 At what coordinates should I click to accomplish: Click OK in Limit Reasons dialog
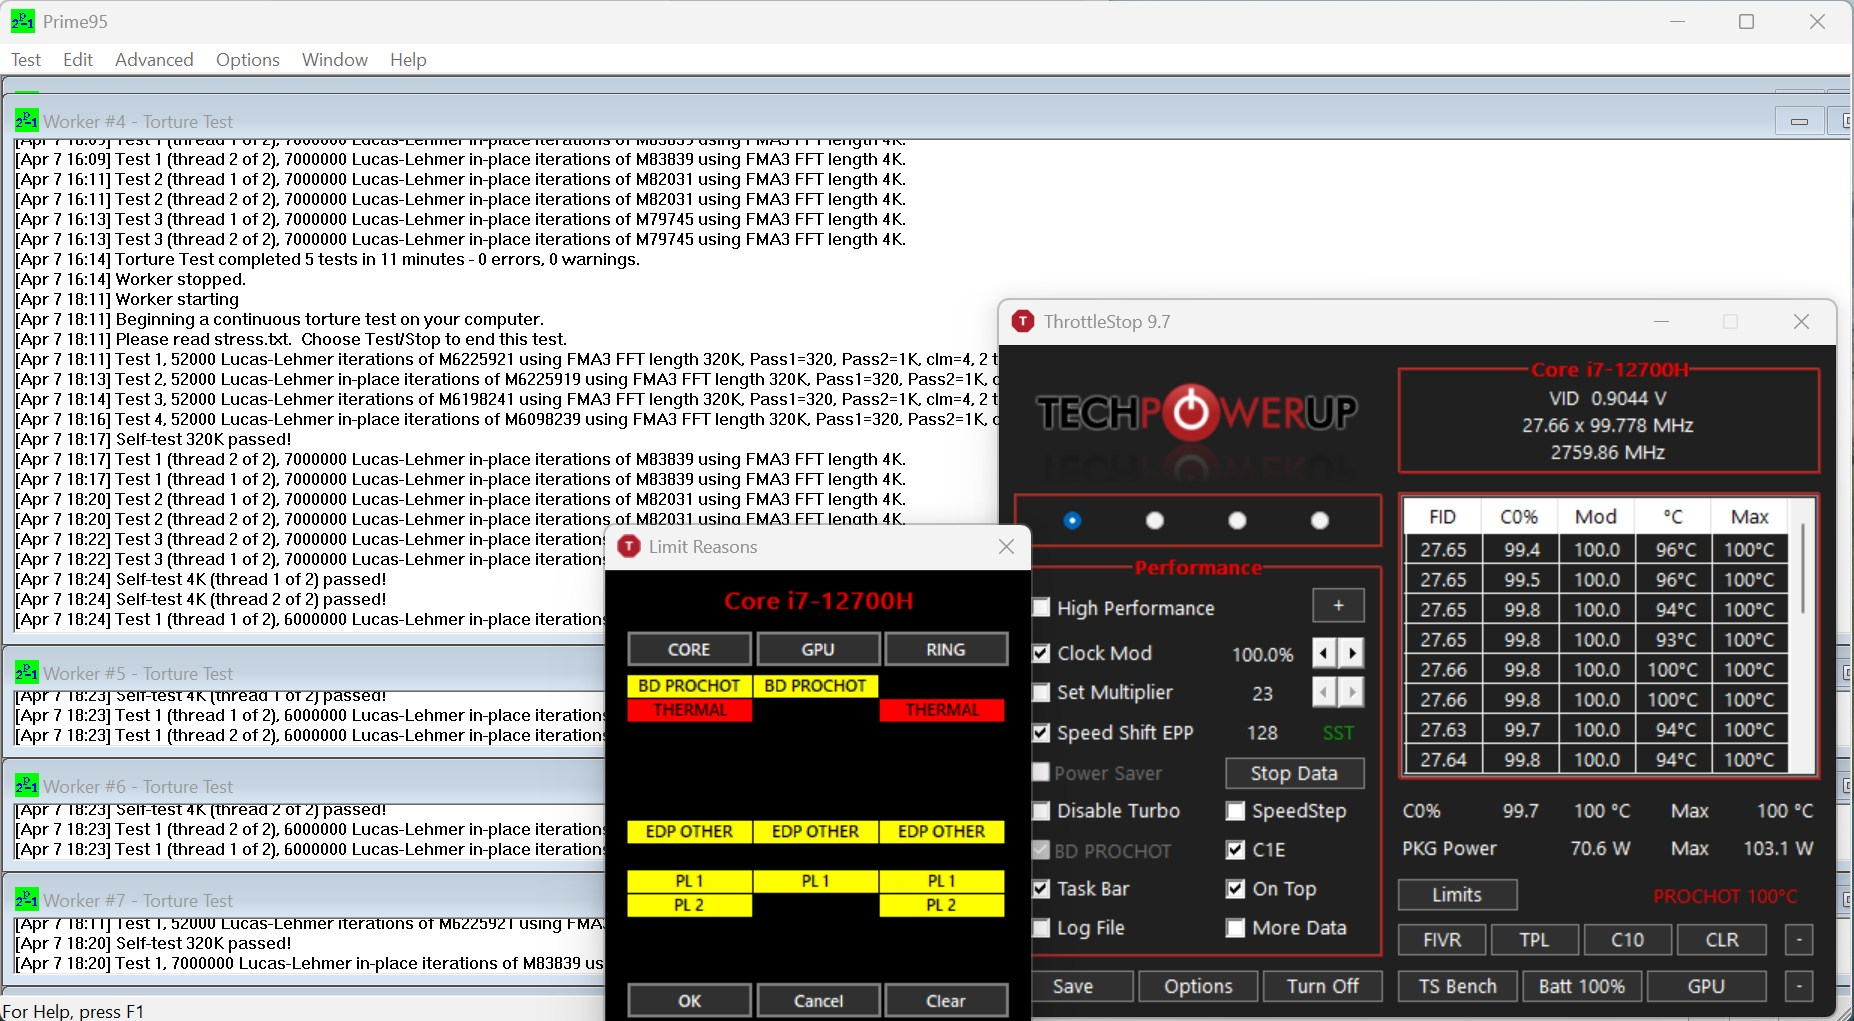[690, 1000]
